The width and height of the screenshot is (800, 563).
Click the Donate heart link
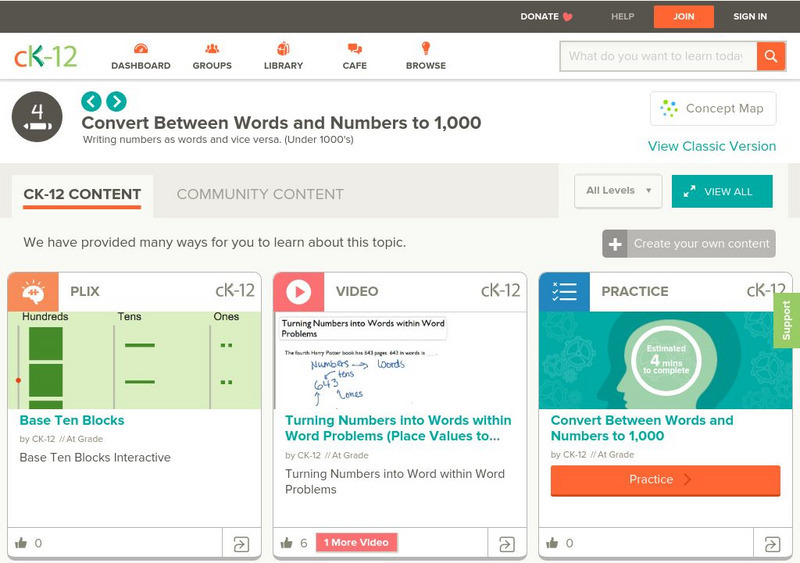click(546, 16)
